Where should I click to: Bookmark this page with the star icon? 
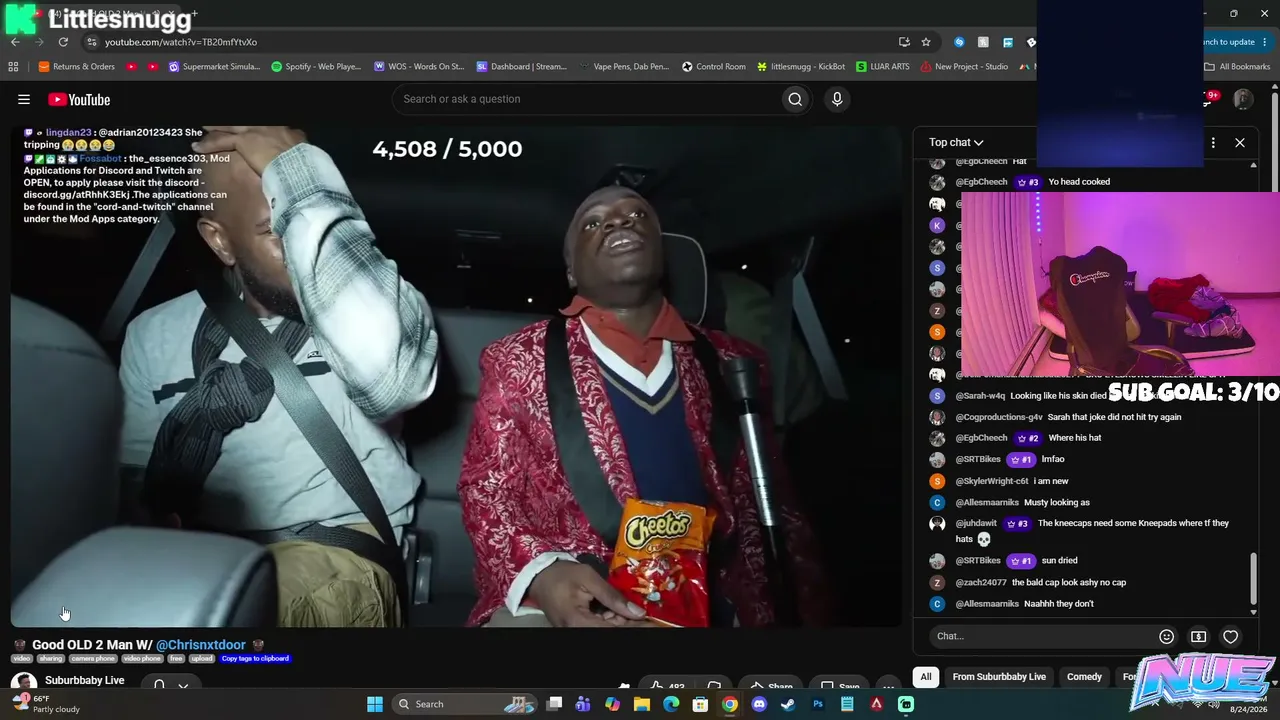click(926, 42)
